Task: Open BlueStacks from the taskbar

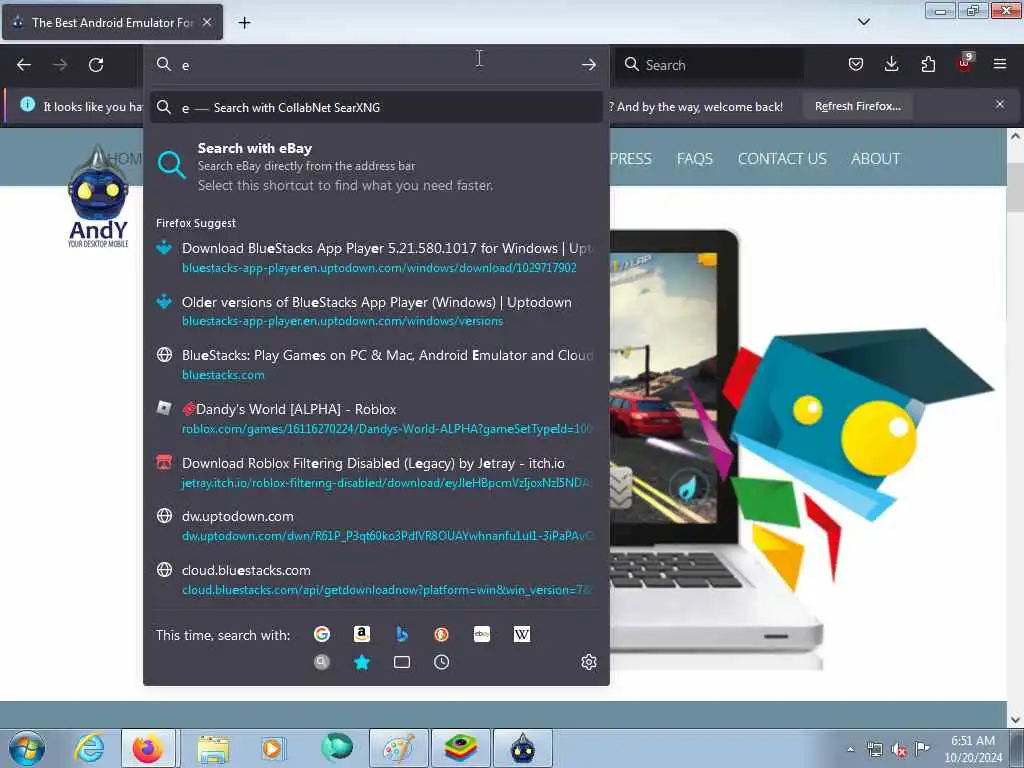Action: pos(460,748)
